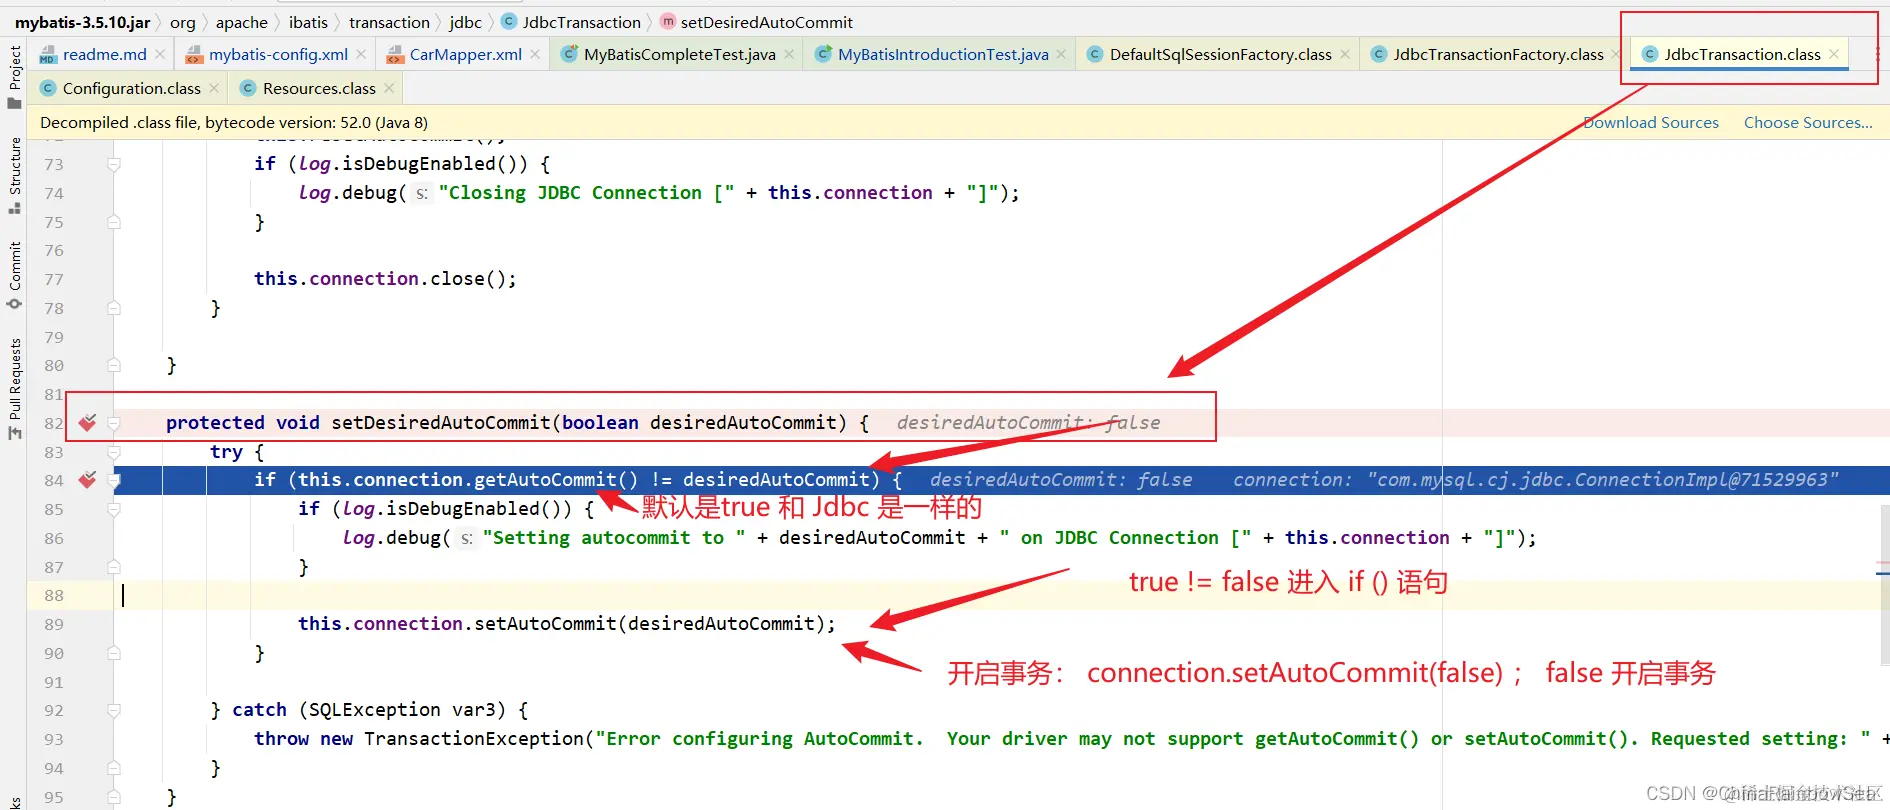Collapse fold marker at line 75
Image resolution: width=1890 pixels, height=810 pixels.
(x=114, y=222)
